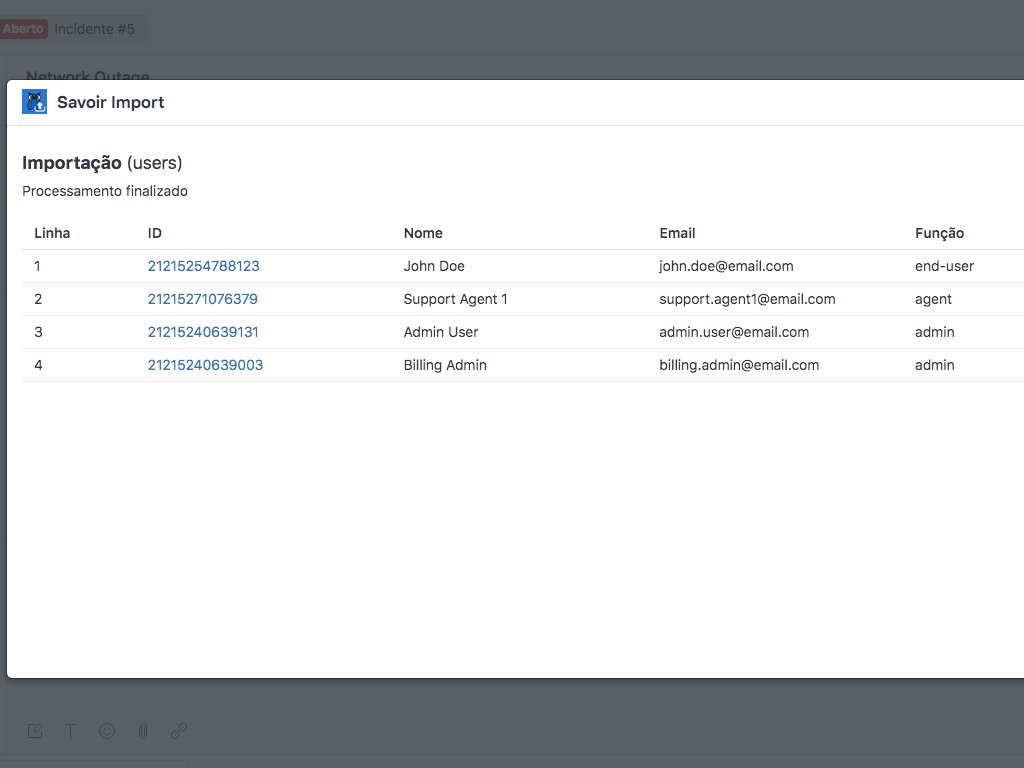Click the Linha column header

click(52, 233)
